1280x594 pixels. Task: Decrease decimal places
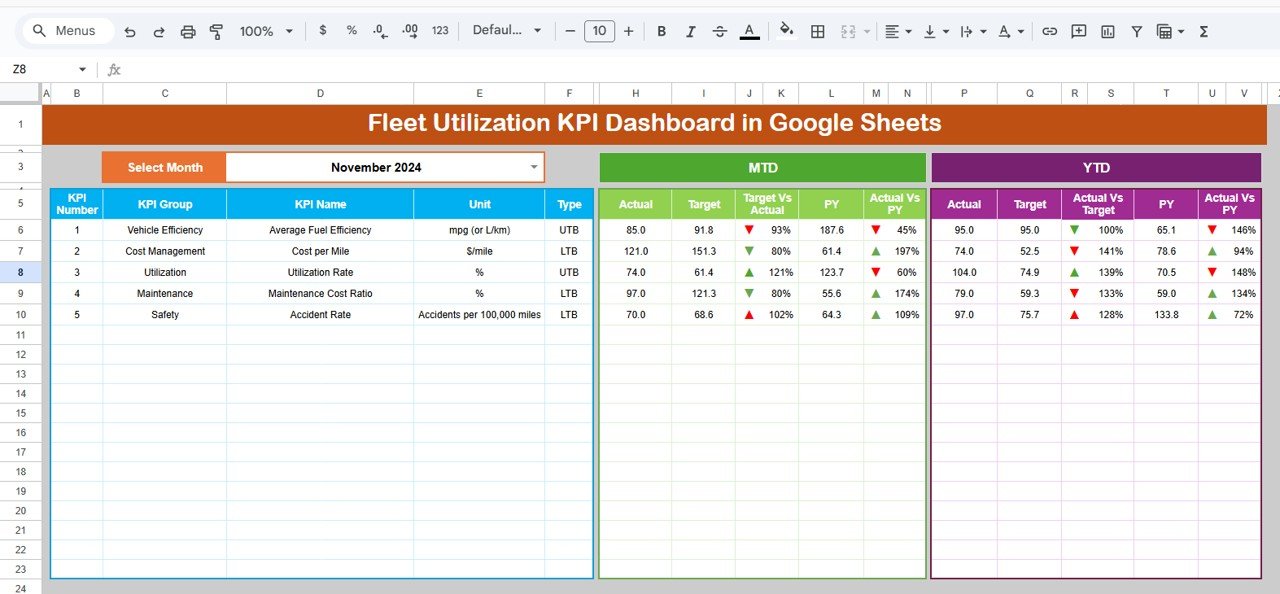(380, 31)
